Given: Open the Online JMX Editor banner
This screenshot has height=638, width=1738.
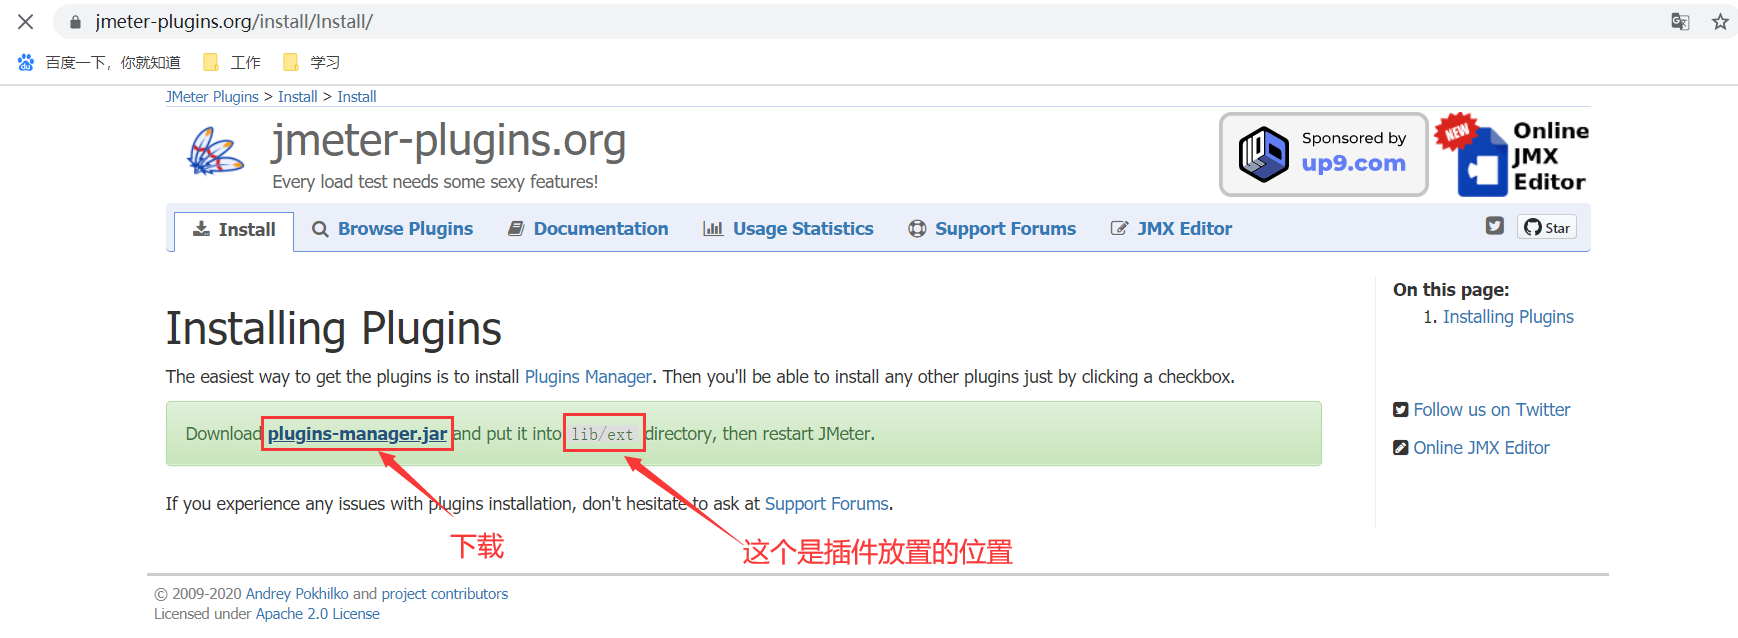Looking at the screenshot, I should (x=1512, y=155).
